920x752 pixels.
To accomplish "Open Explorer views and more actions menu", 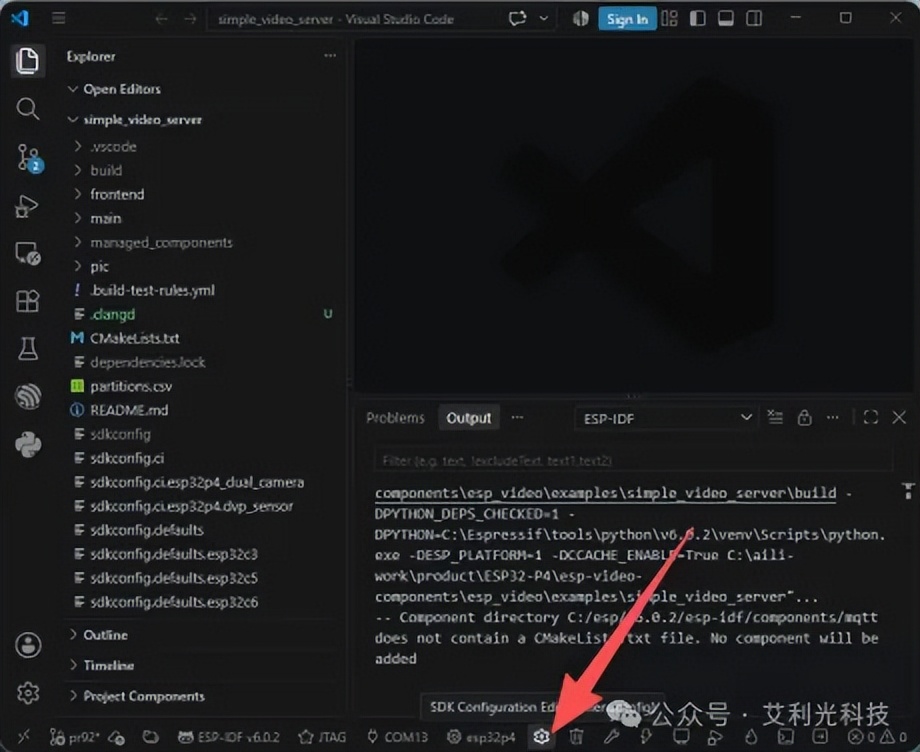I will tap(330, 56).
